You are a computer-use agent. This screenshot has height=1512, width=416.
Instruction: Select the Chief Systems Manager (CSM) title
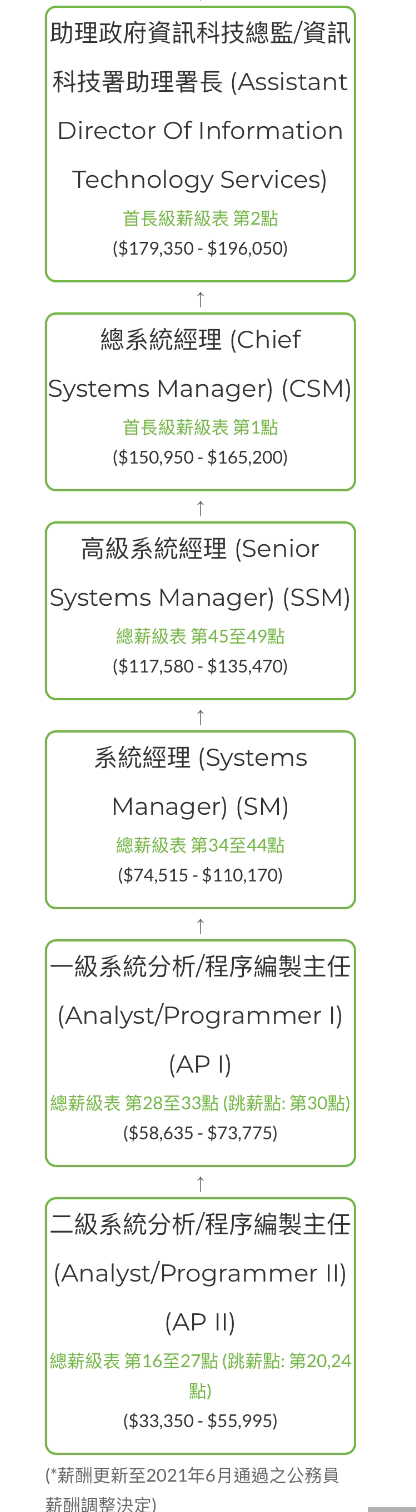tap(200, 364)
